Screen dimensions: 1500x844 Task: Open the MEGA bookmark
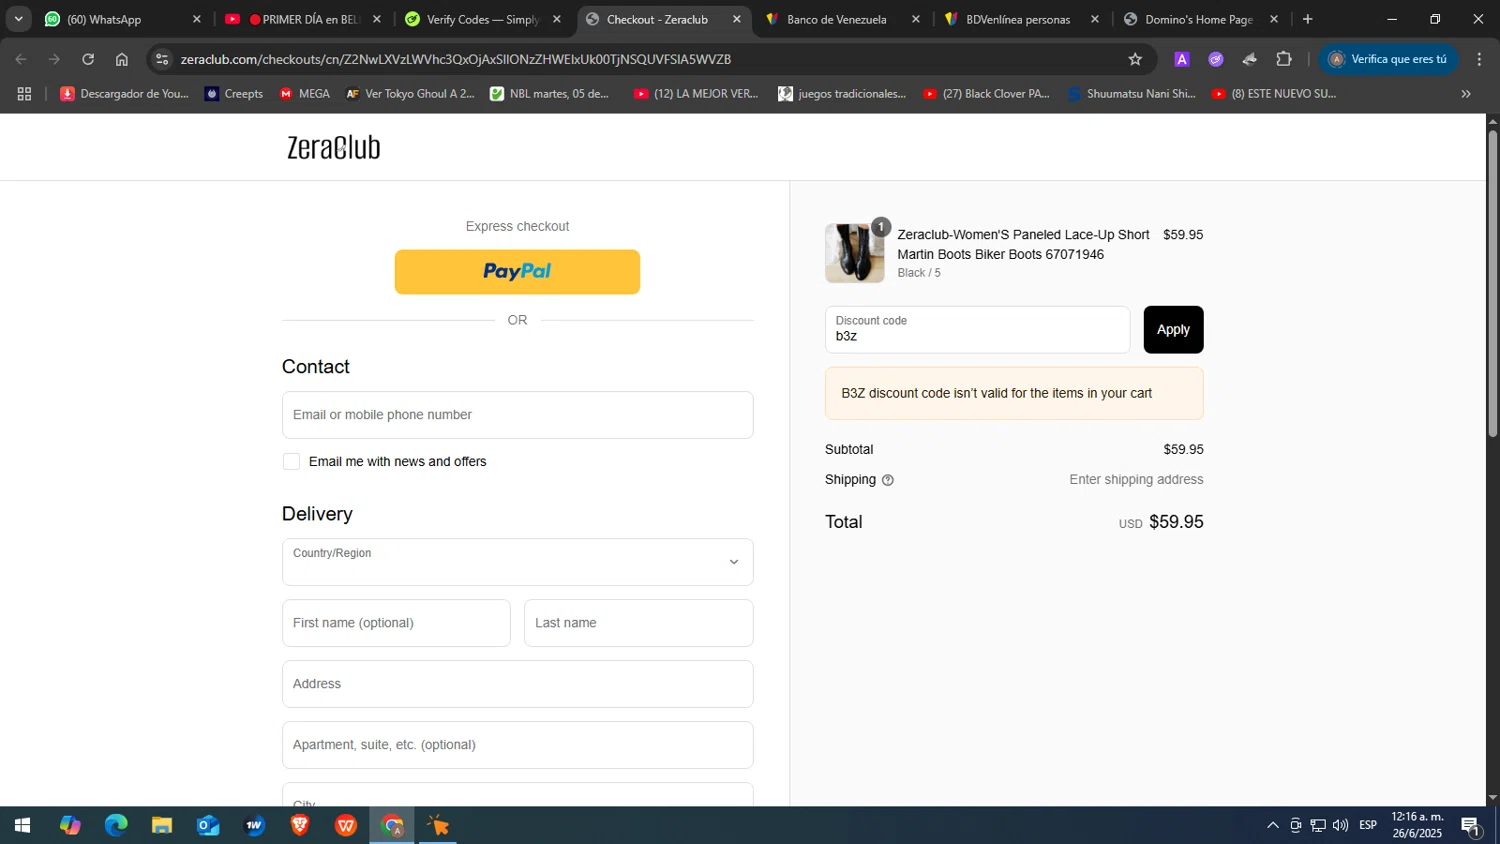(304, 94)
